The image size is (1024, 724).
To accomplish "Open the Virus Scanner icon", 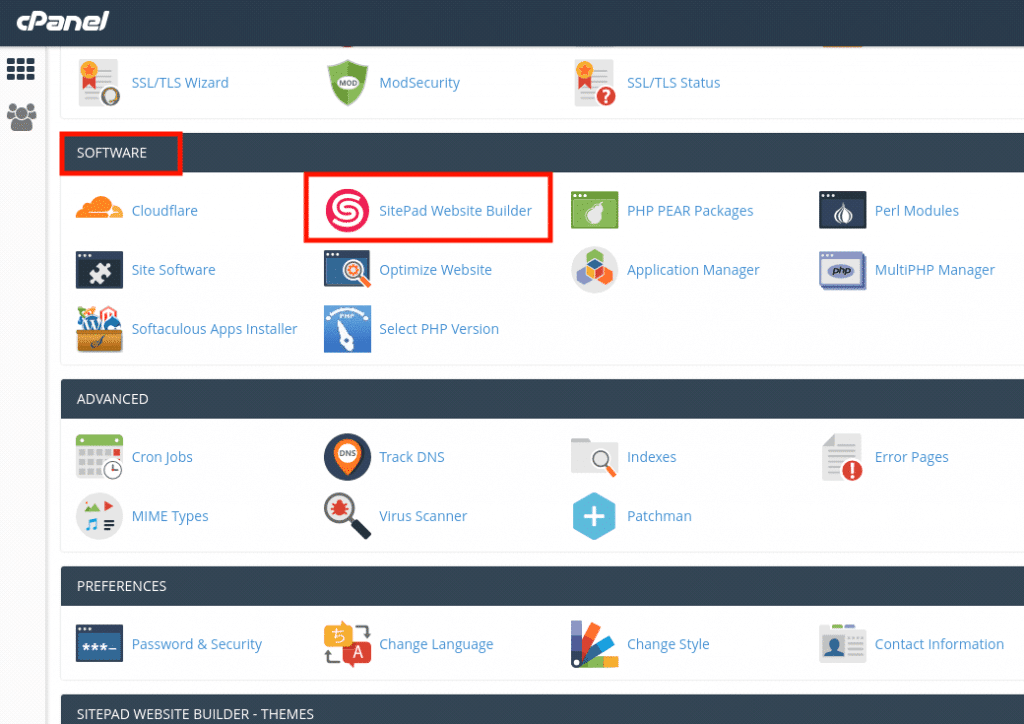I will [x=346, y=516].
